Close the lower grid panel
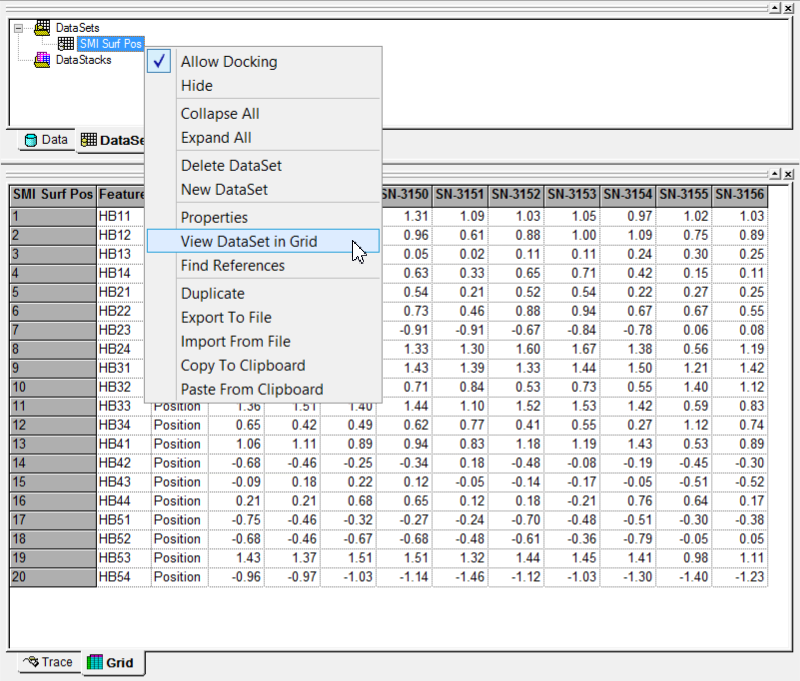Viewport: 800px width, 681px height. click(x=788, y=174)
